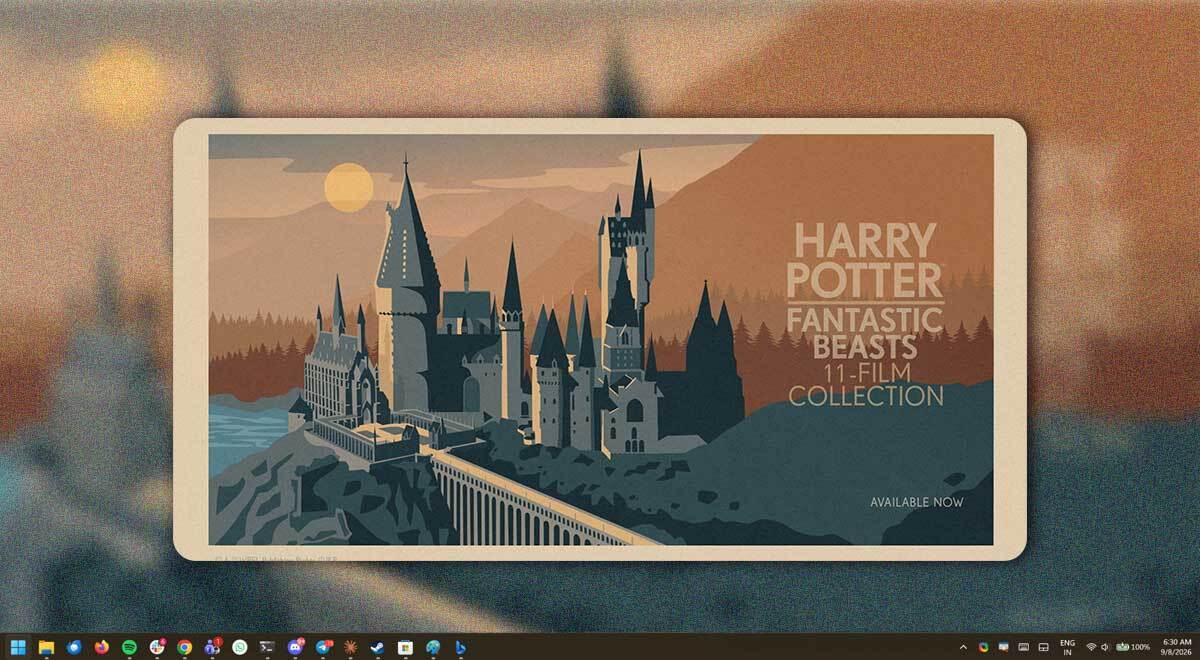This screenshot has width=1200, height=660.
Task: Open the Windows Start menu
Action: pos(18,647)
